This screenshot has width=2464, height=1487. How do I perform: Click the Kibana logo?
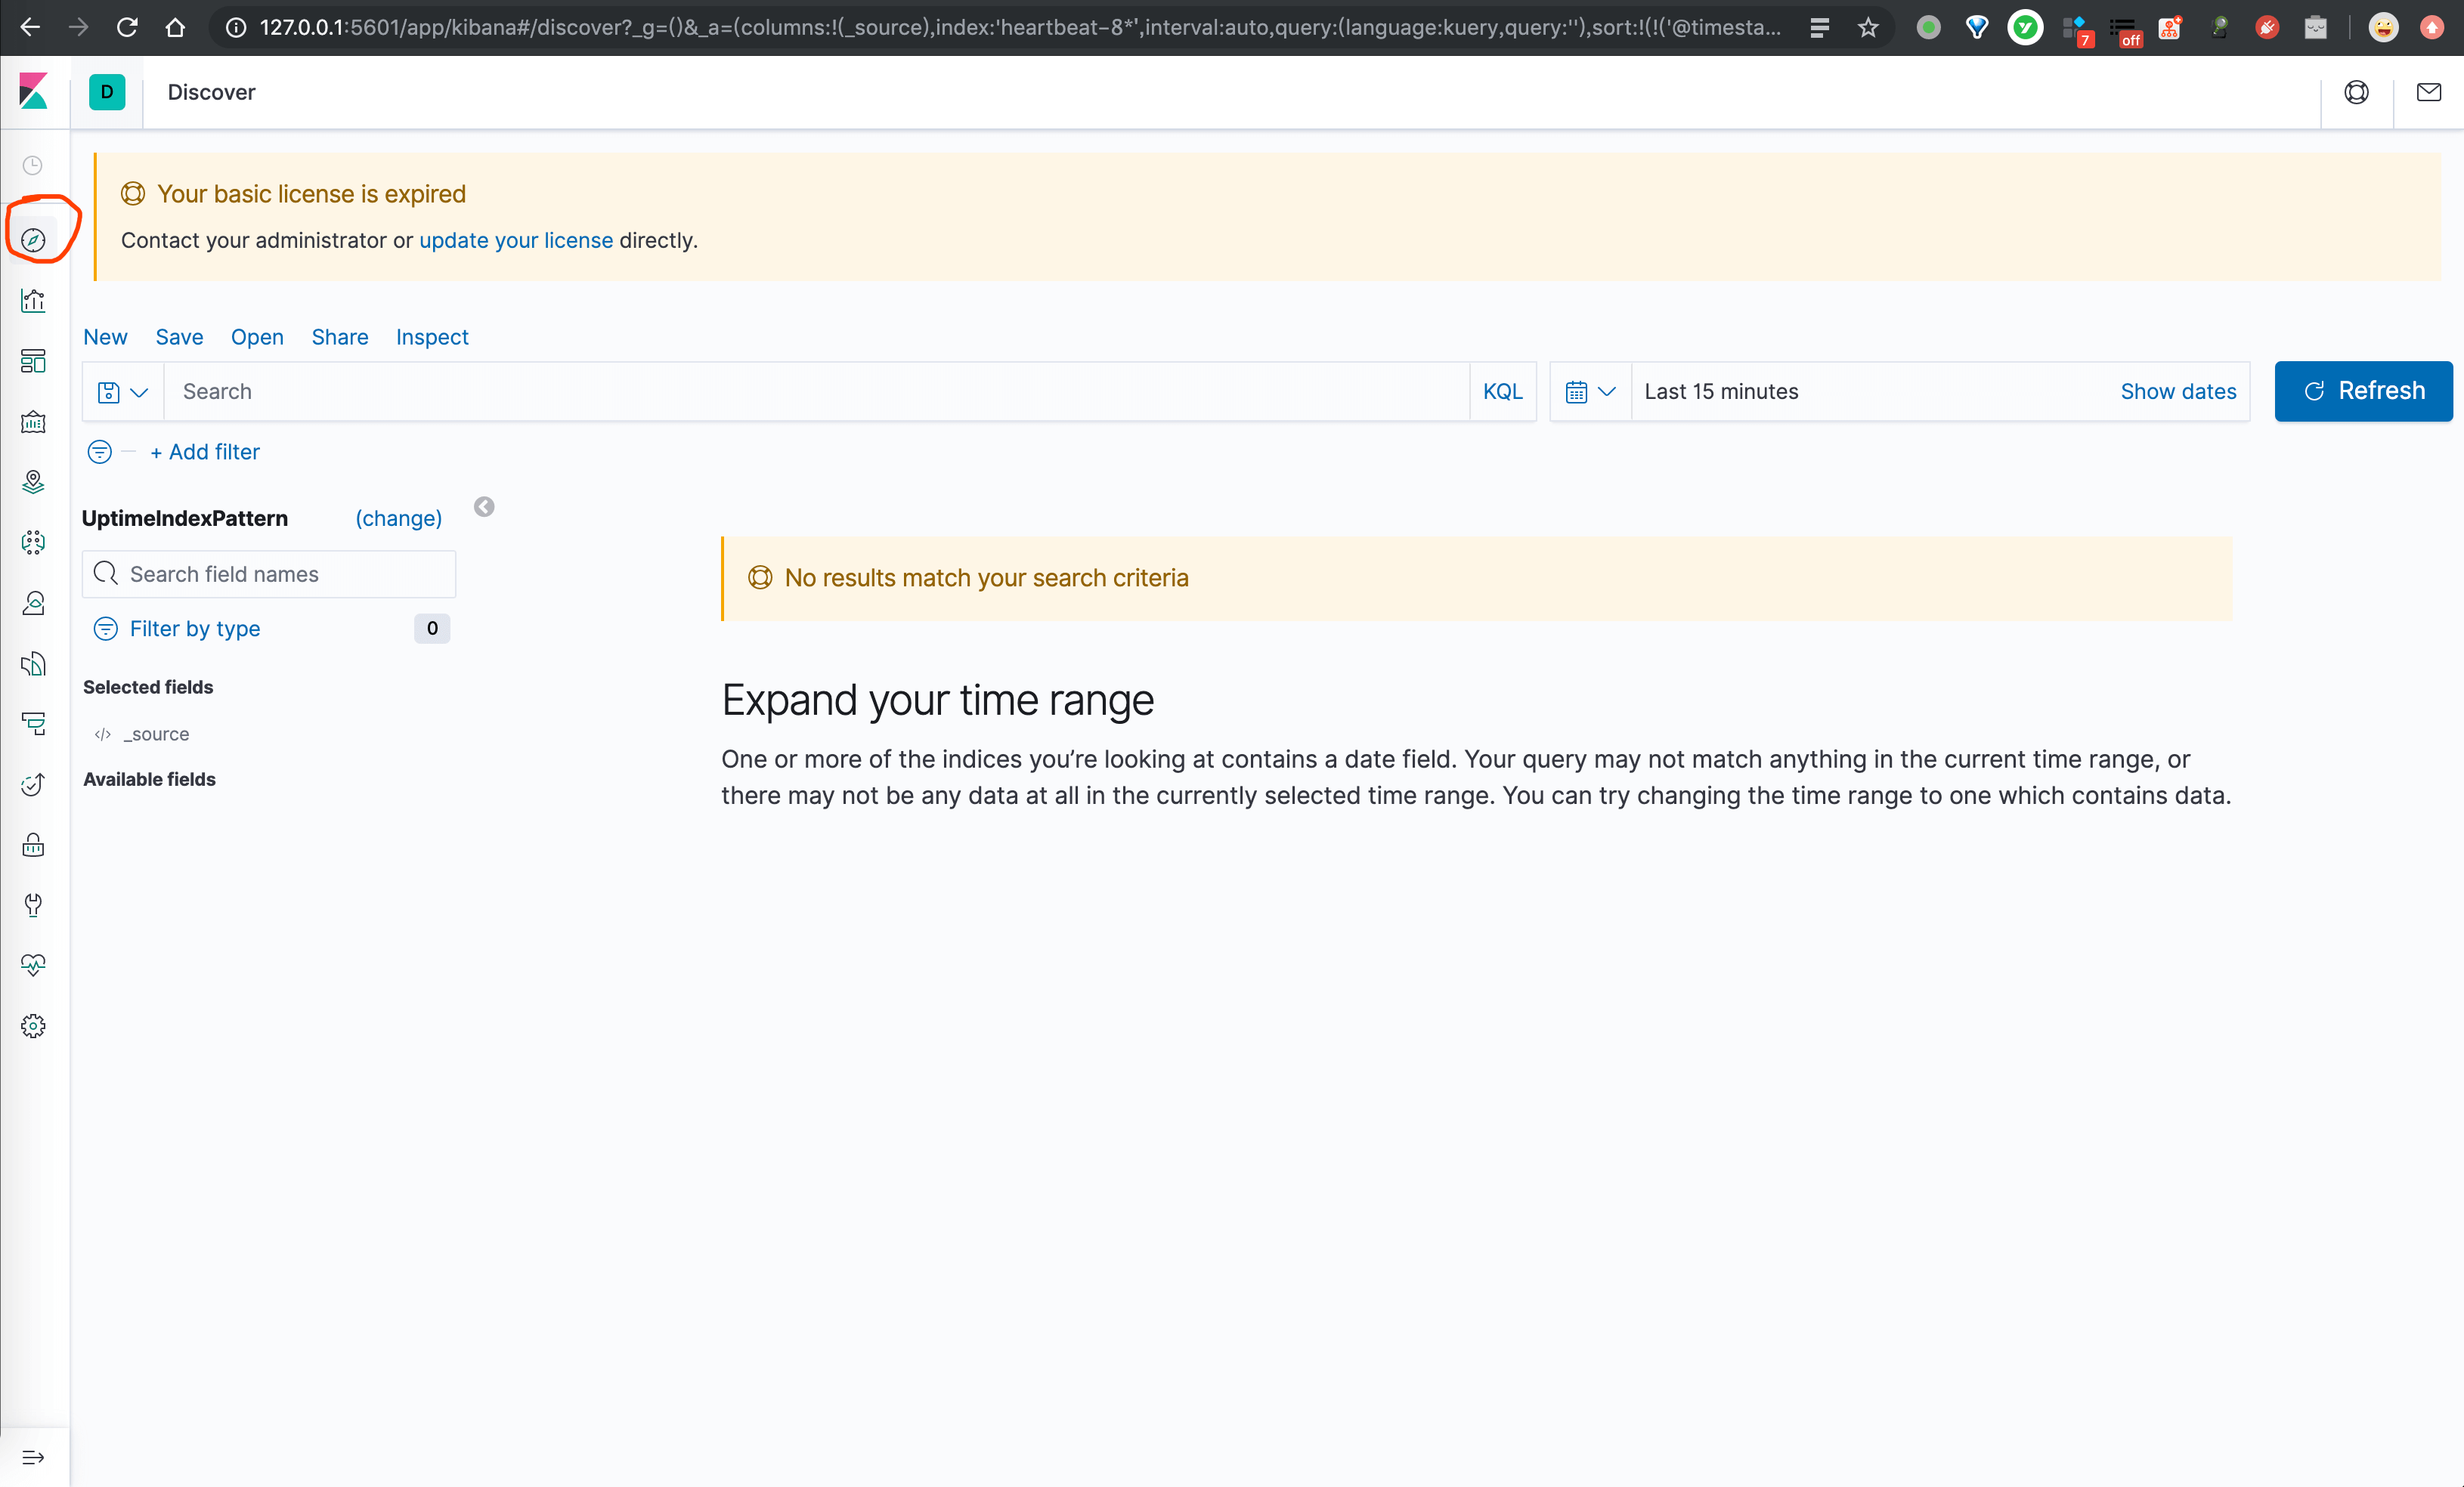point(33,92)
